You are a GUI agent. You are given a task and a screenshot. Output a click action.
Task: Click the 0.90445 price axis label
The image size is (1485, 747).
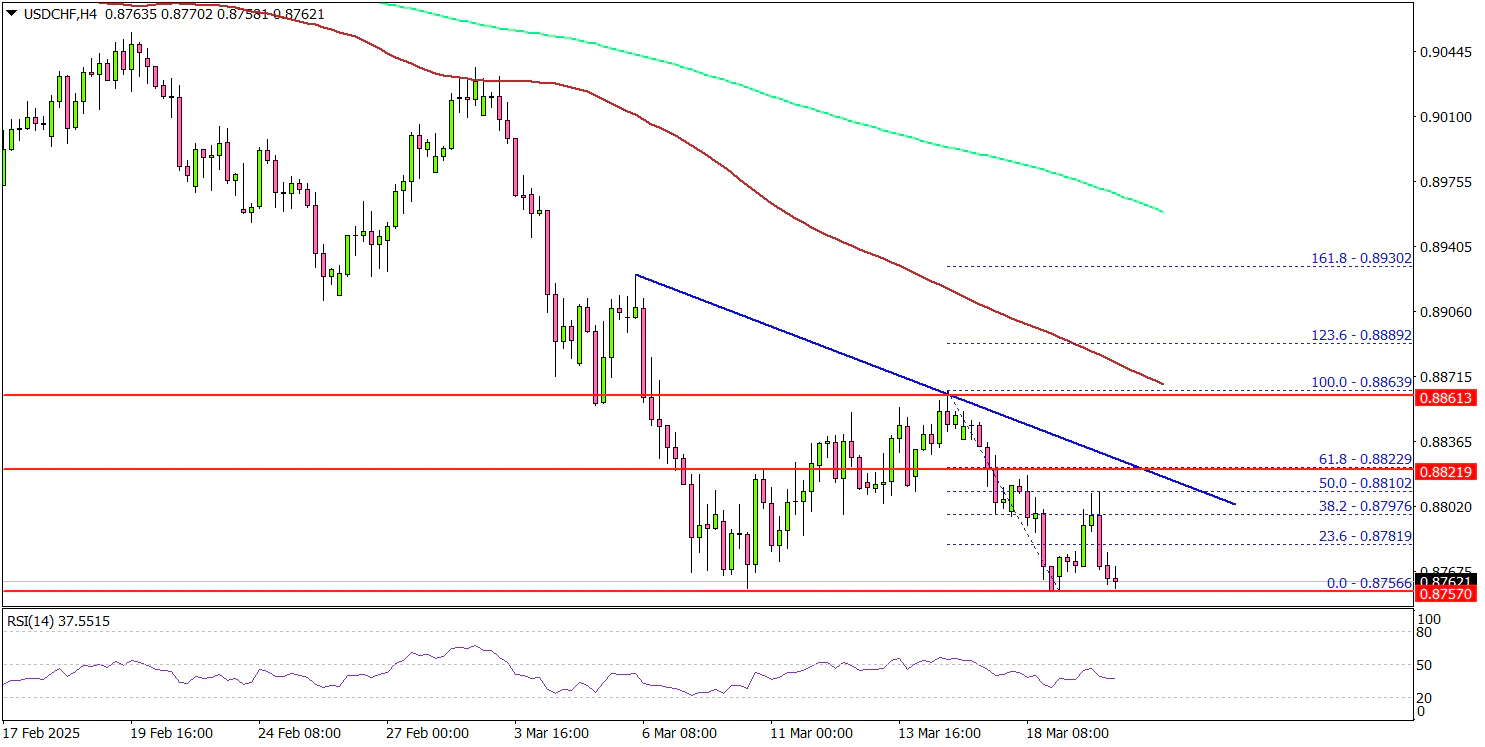(1445, 52)
